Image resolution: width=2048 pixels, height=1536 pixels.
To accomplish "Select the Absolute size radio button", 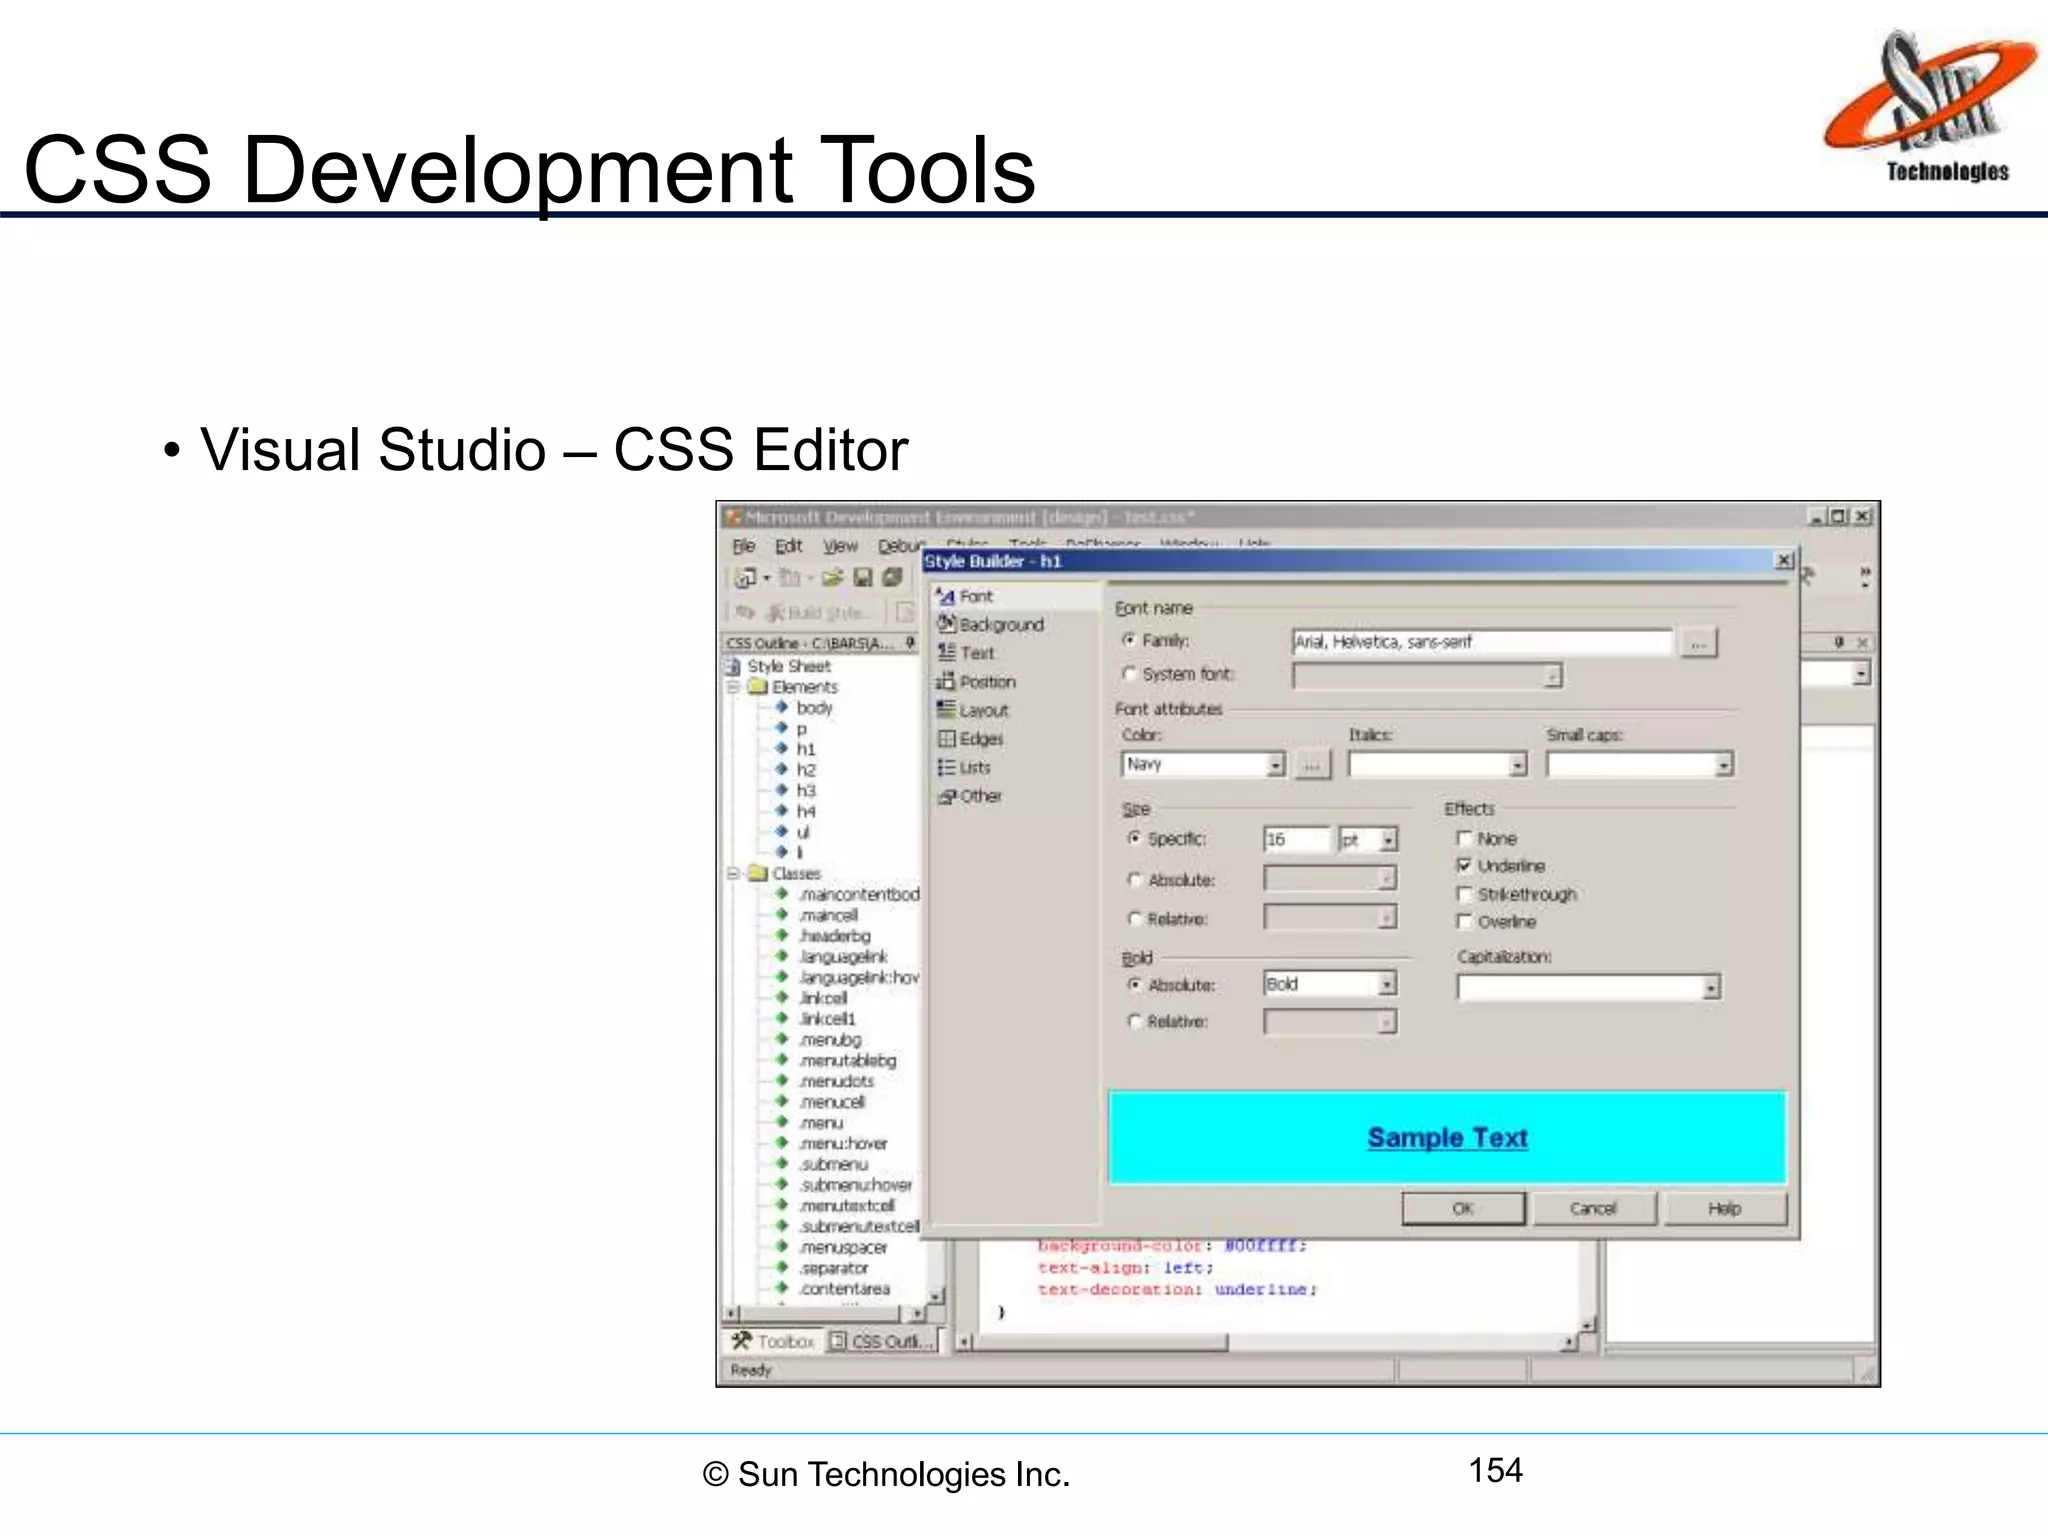I will coord(1135,880).
